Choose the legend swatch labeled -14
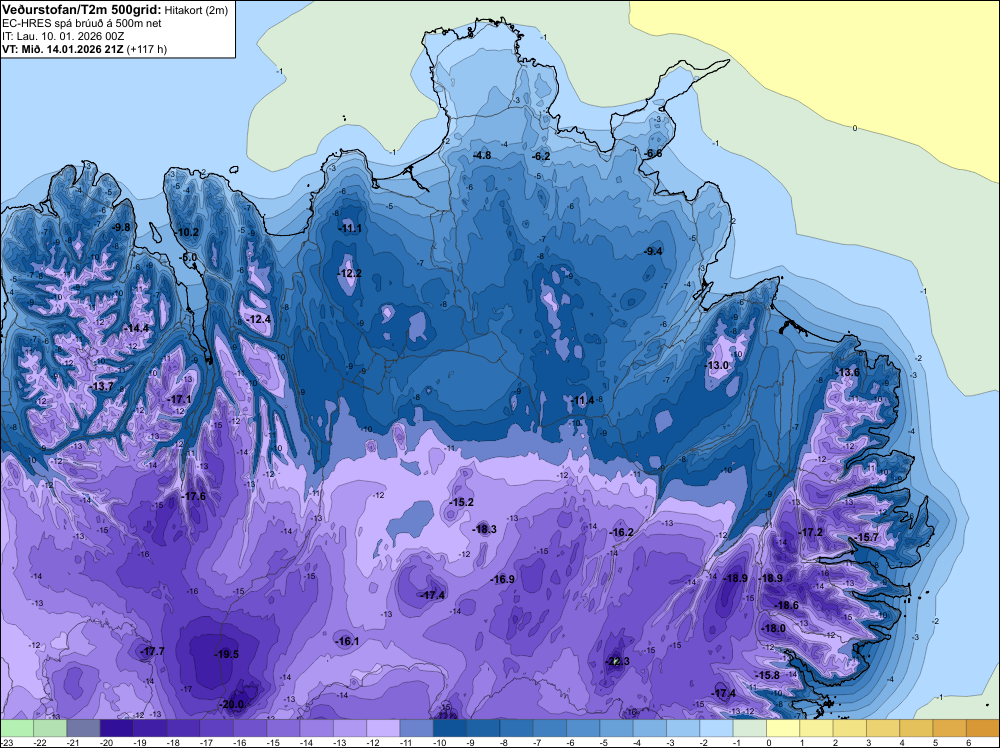The width and height of the screenshot is (1000, 748). pos(316,728)
